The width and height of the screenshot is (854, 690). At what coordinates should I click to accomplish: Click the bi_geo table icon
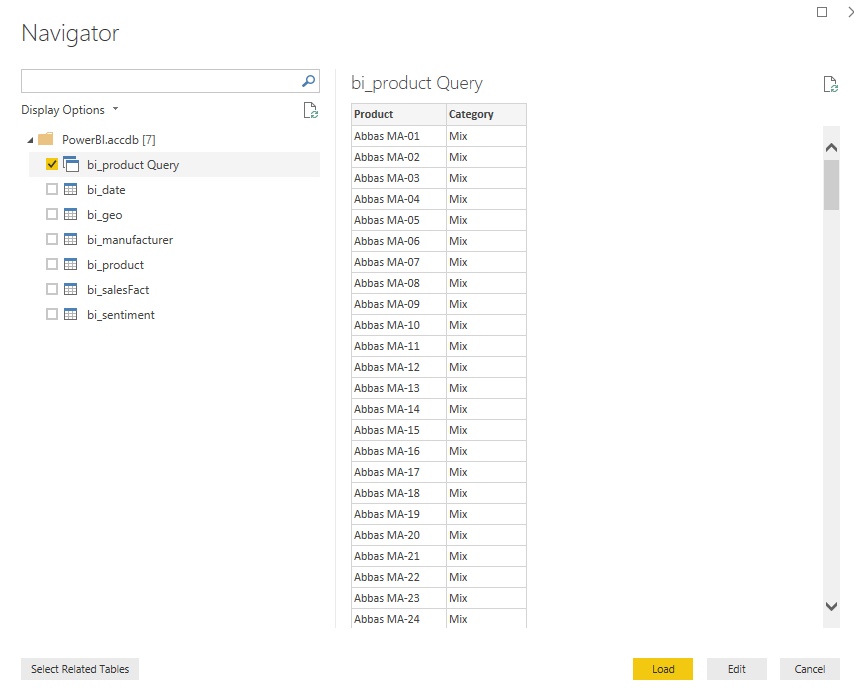[x=70, y=215]
